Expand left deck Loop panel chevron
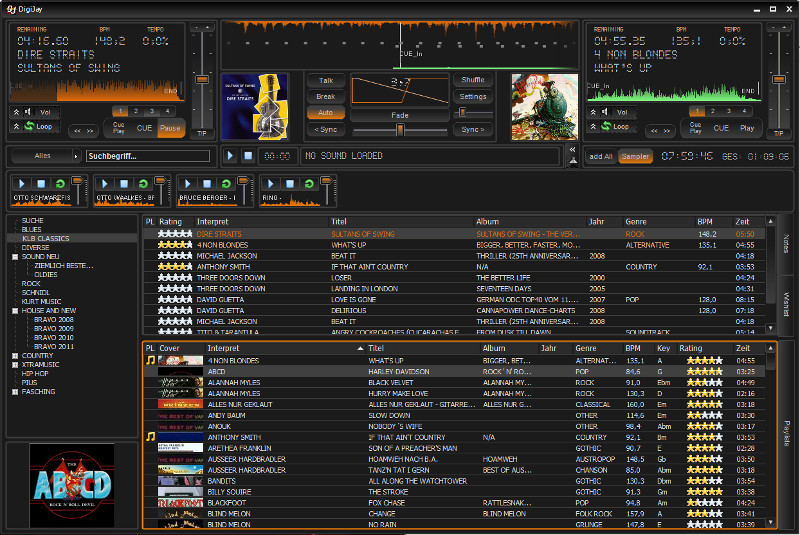Screen dimensions: 800x535 (16, 126)
